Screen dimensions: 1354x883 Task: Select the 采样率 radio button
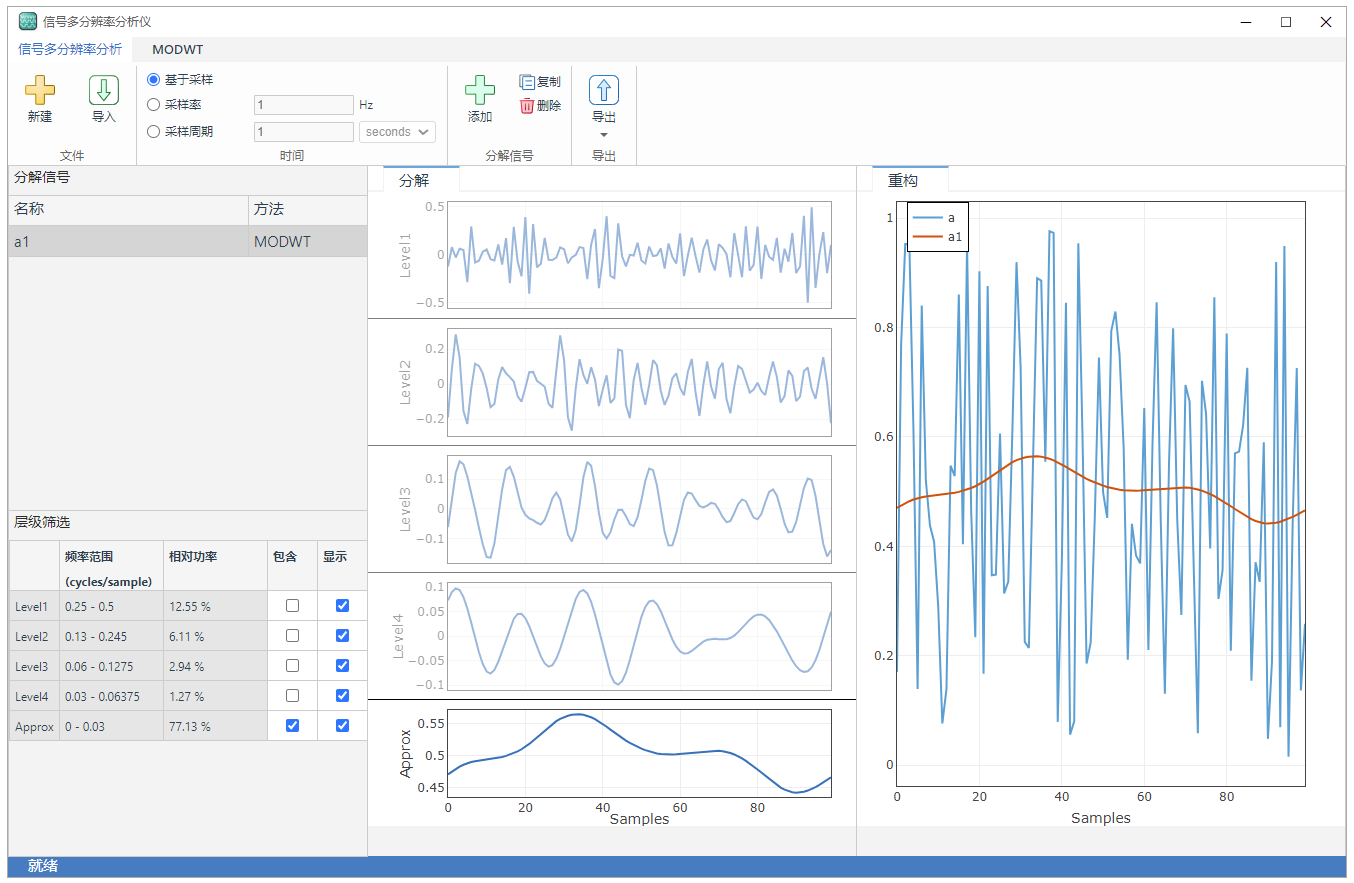(x=153, y=104)
